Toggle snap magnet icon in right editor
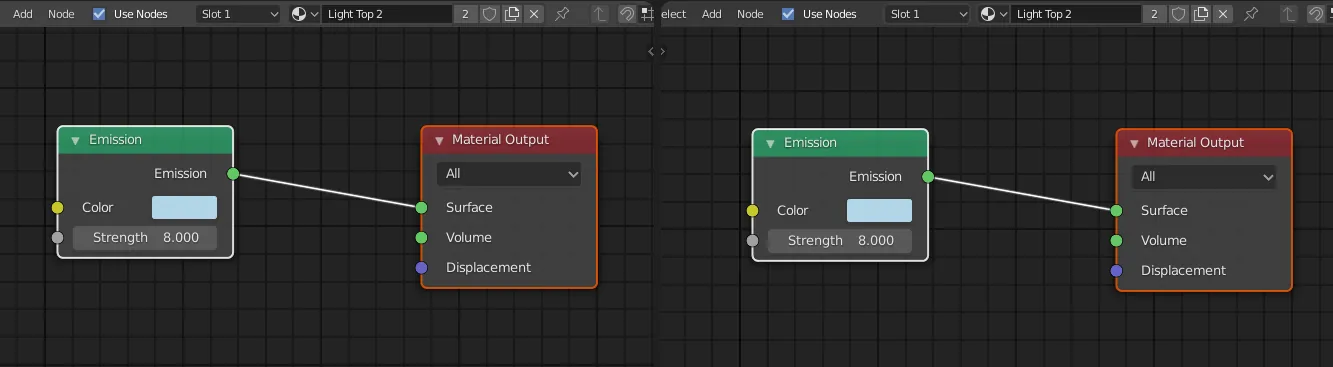Image resolution: width=1333 pixels, height=367 pixels. click(1316, 14)
